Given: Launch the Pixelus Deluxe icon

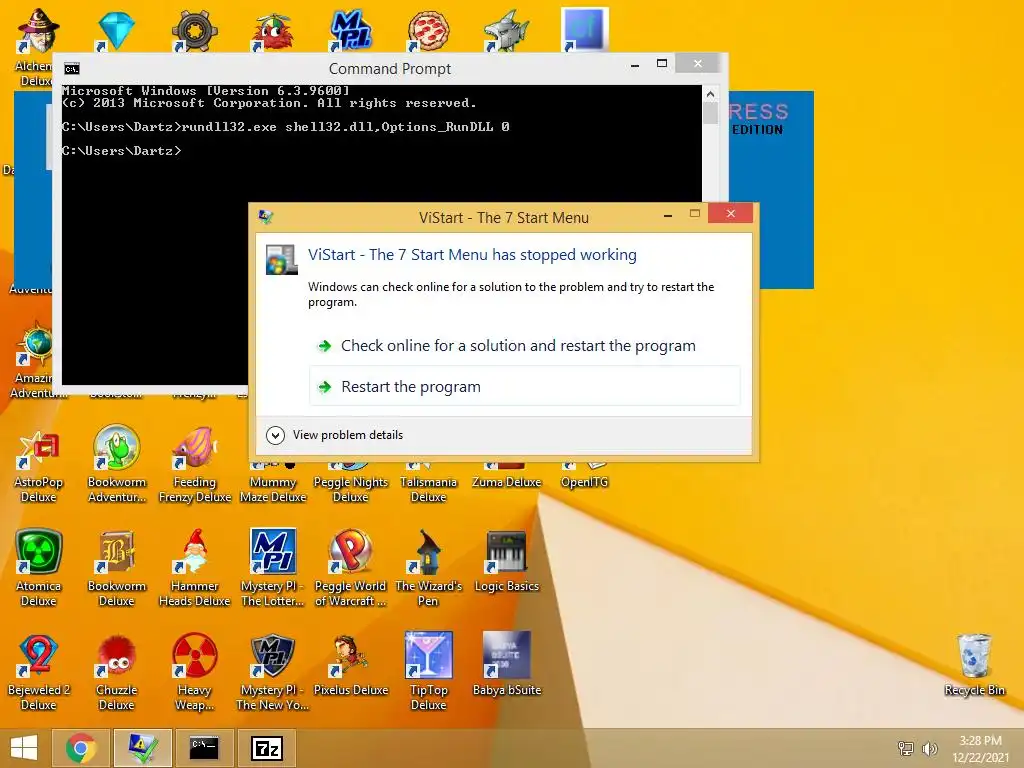Looking at the screenshot, I should pyautogui.click(x=351, y=666).
